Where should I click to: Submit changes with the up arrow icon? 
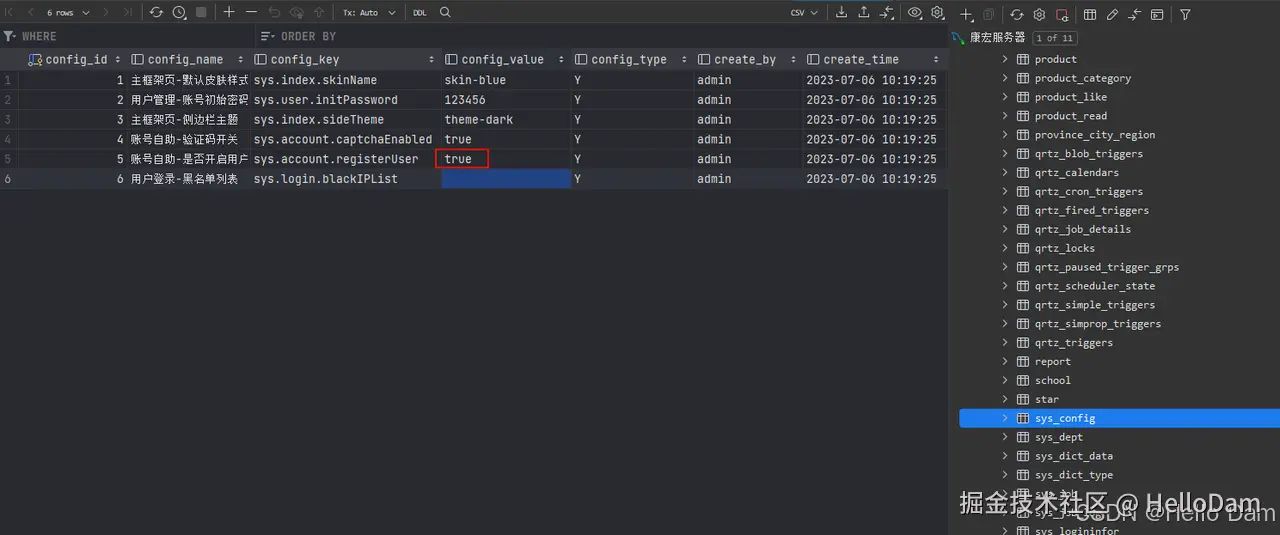coord(319,13)
